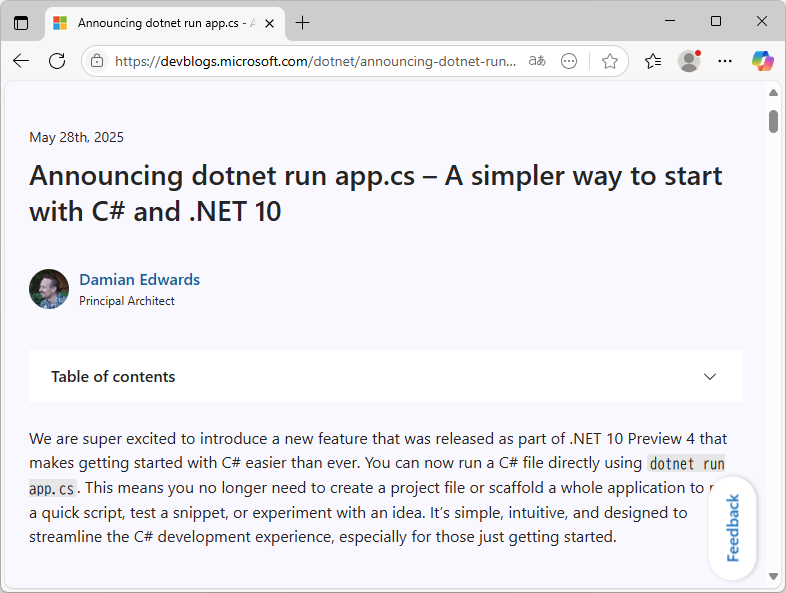The height and width of the screenshot is (593, 786).
Task: Click the date May 28th, 2025
Action: [x=76, y=137]
